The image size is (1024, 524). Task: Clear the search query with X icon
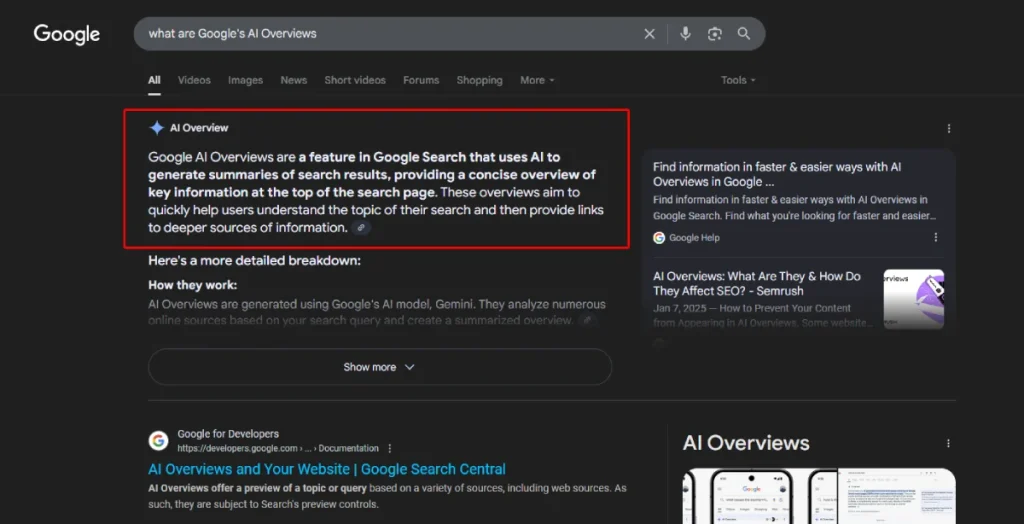click(649, 34)
